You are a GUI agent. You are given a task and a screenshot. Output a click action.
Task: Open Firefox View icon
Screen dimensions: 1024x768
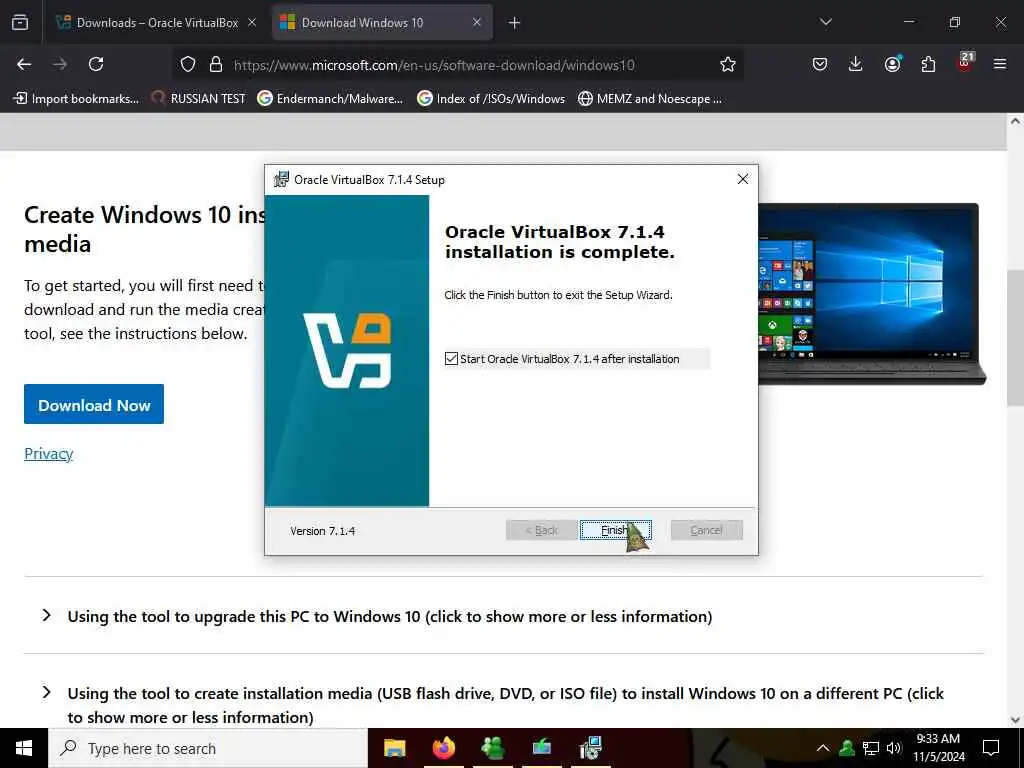(x=20, y=23)
